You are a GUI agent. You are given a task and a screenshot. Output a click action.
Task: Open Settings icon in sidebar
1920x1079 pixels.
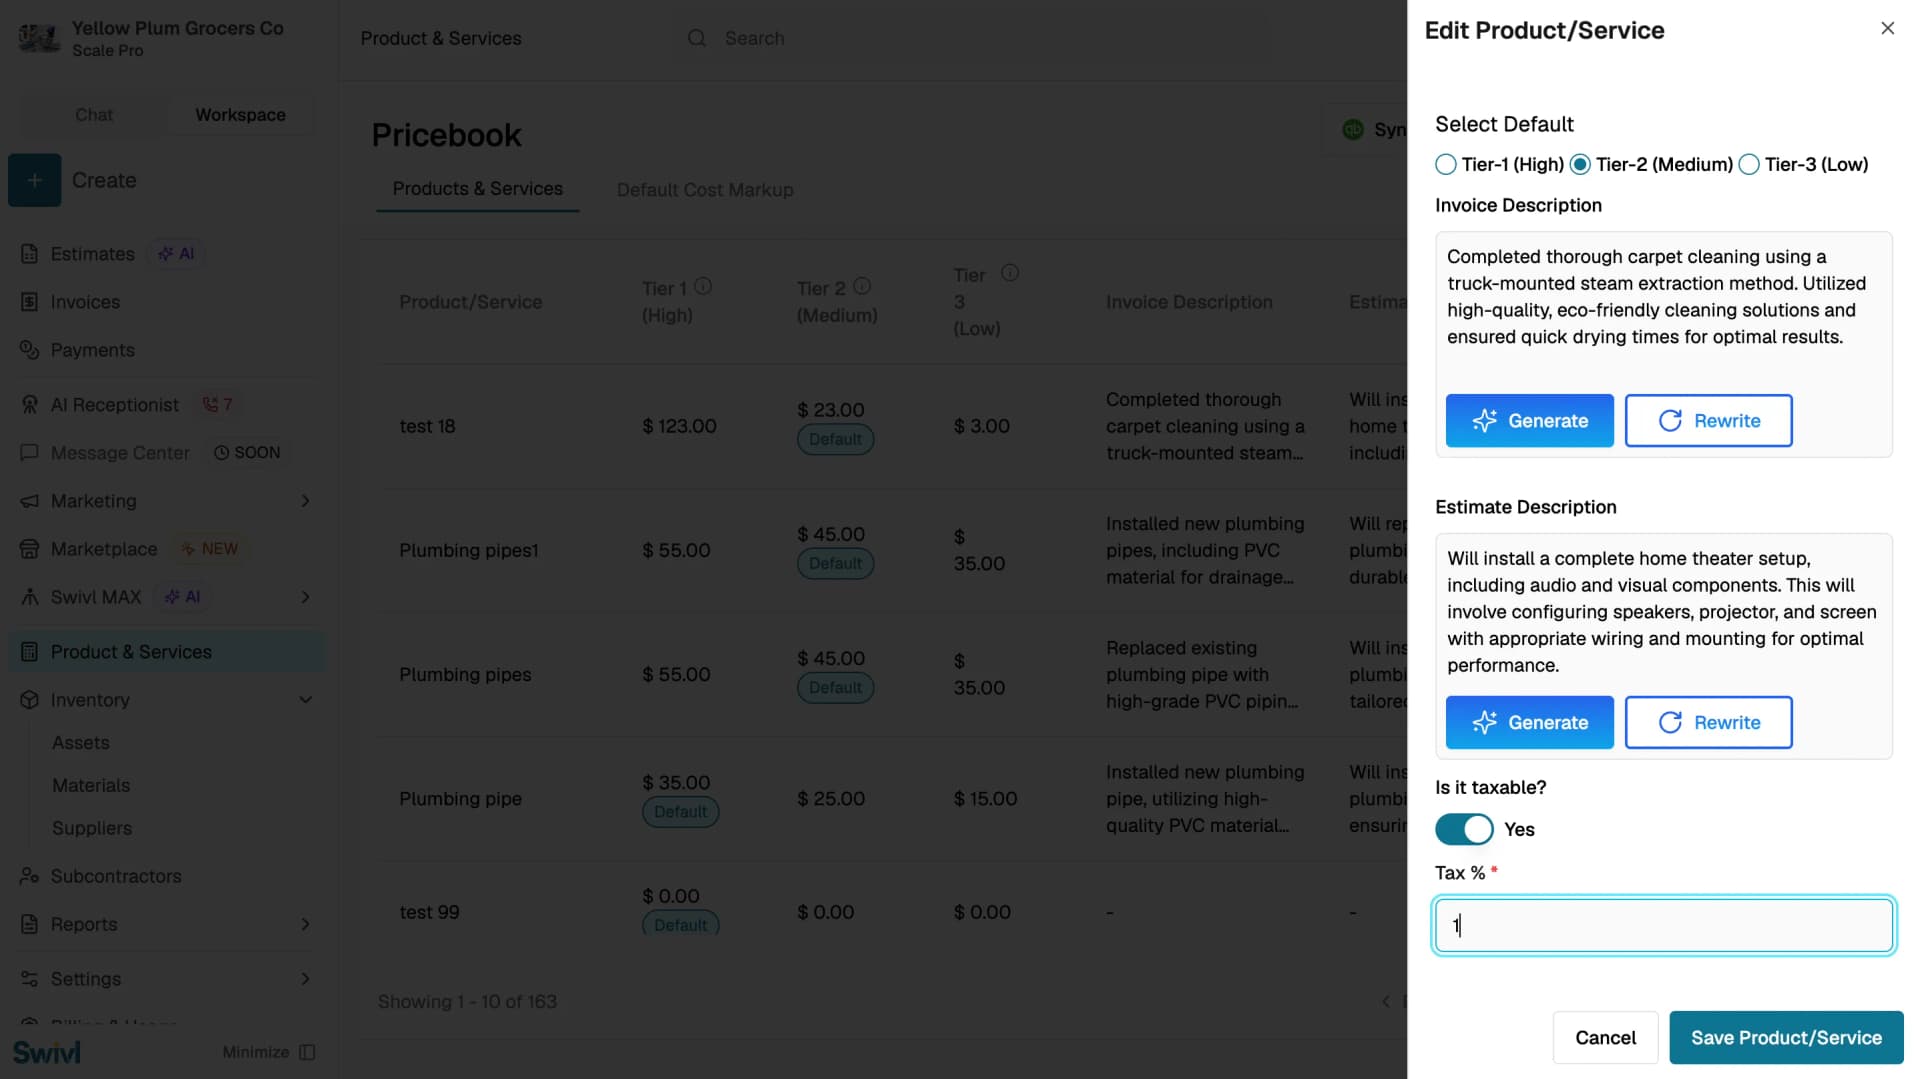pos(30,979)
